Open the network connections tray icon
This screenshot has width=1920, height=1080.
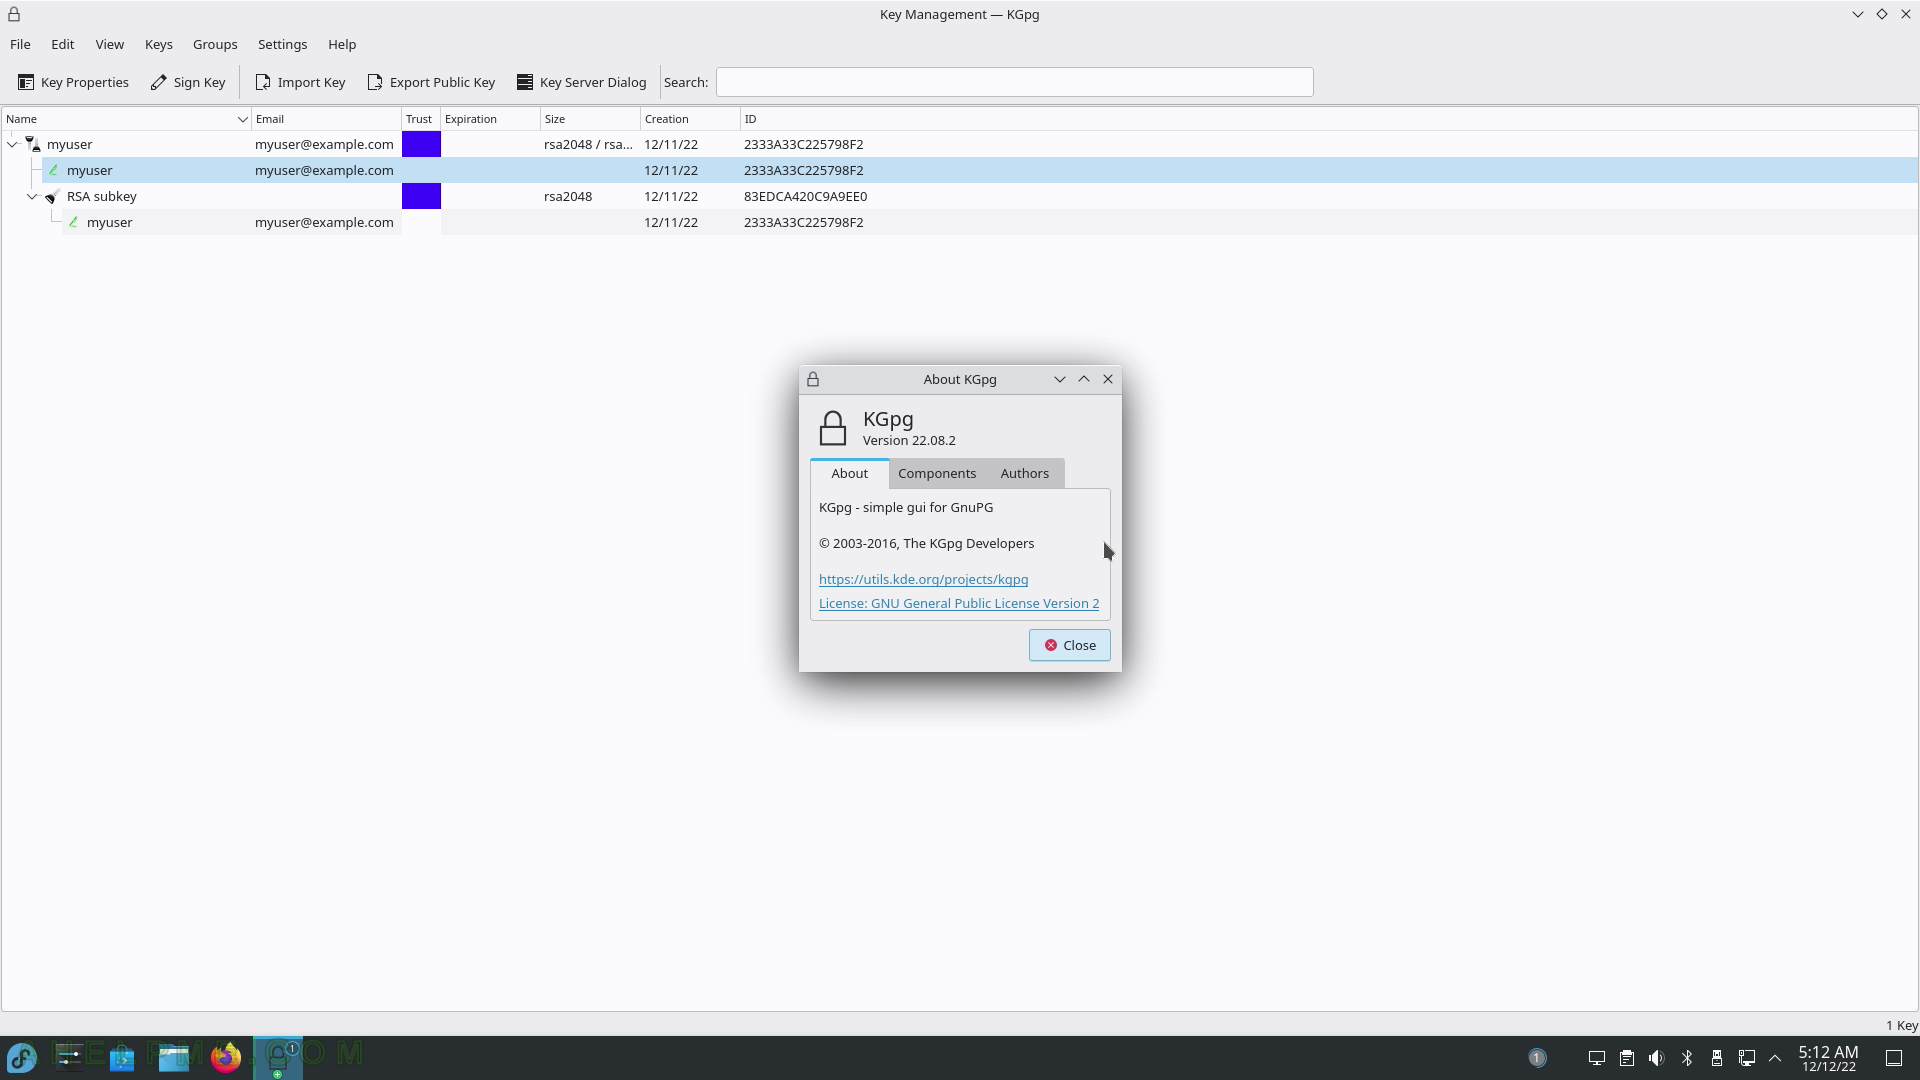click(1747, 1058)
